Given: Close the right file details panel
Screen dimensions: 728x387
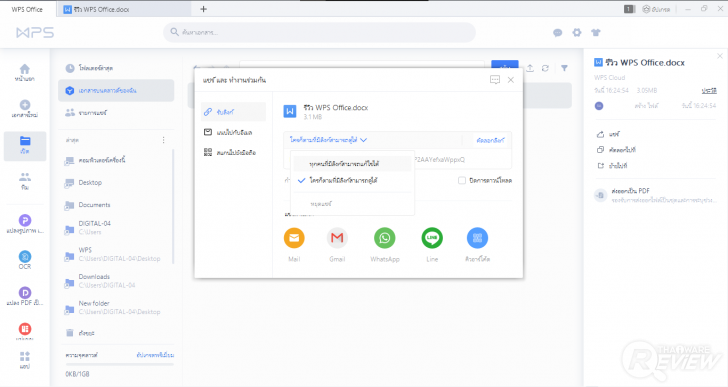Looking at the screenshot, I should pyautogui.click(x=720, y=56).
